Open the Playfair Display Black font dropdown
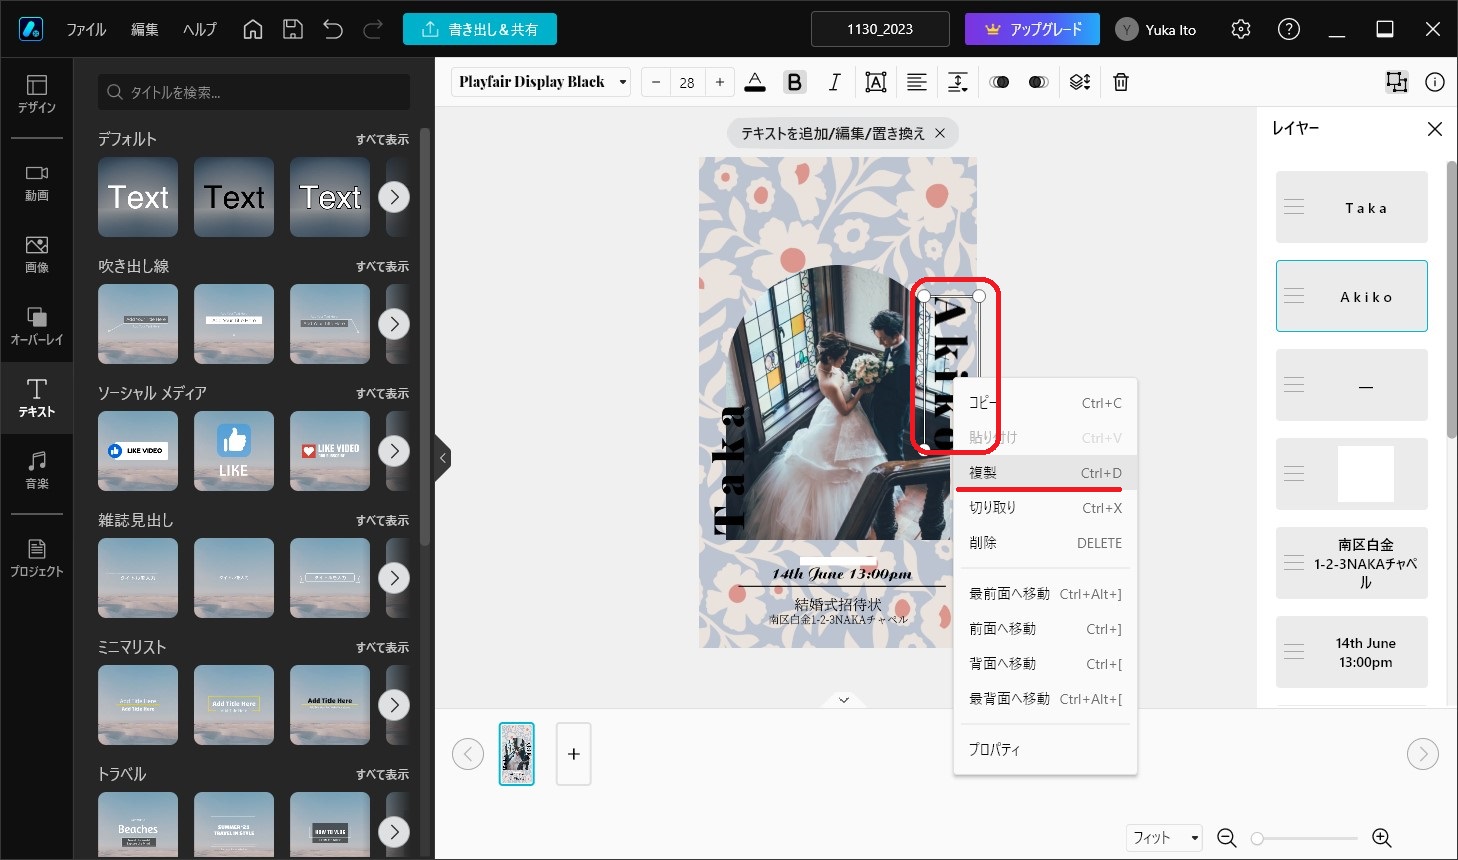 tap(541, 82)
